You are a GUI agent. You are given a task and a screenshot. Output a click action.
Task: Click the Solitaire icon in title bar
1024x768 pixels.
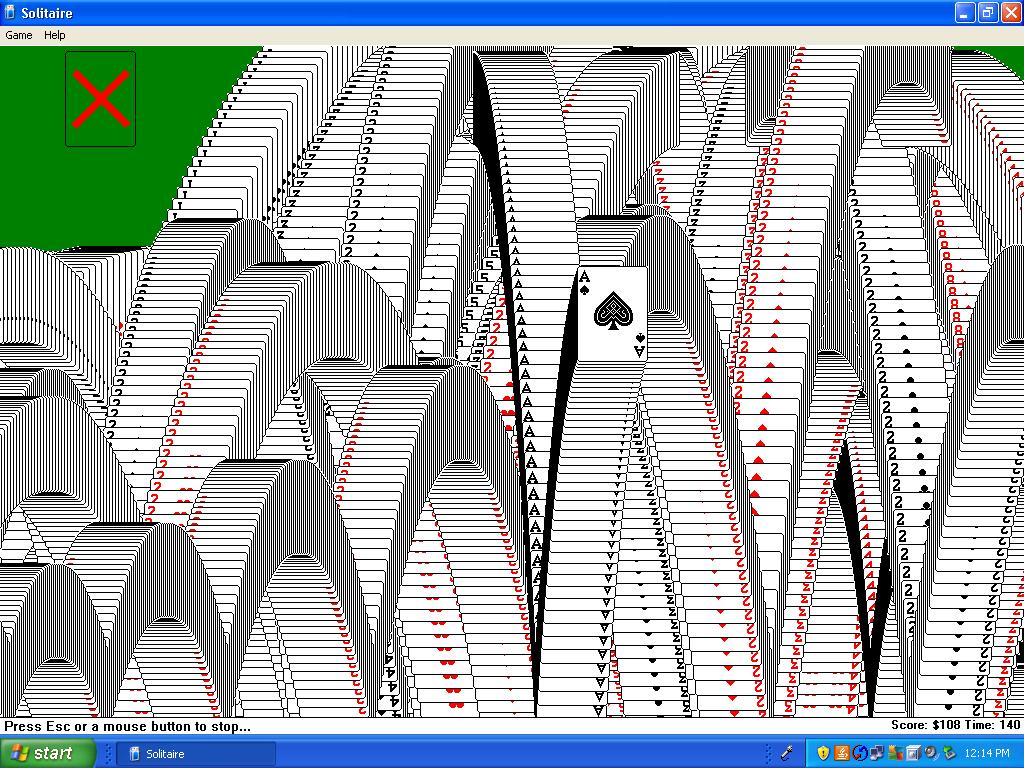(10, 12)
